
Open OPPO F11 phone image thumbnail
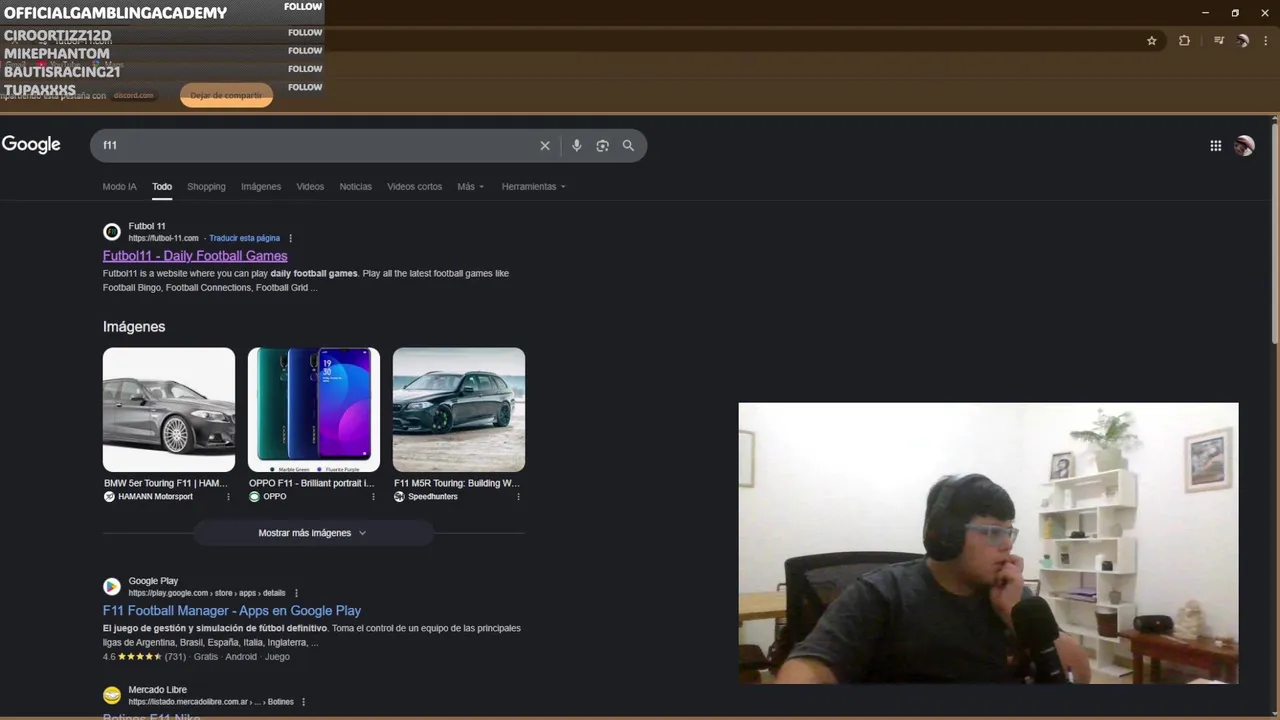[314, 410]
